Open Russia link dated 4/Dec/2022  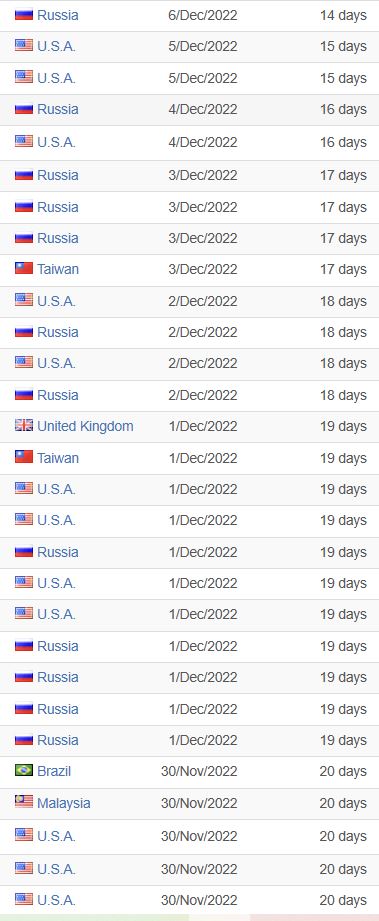58,109
